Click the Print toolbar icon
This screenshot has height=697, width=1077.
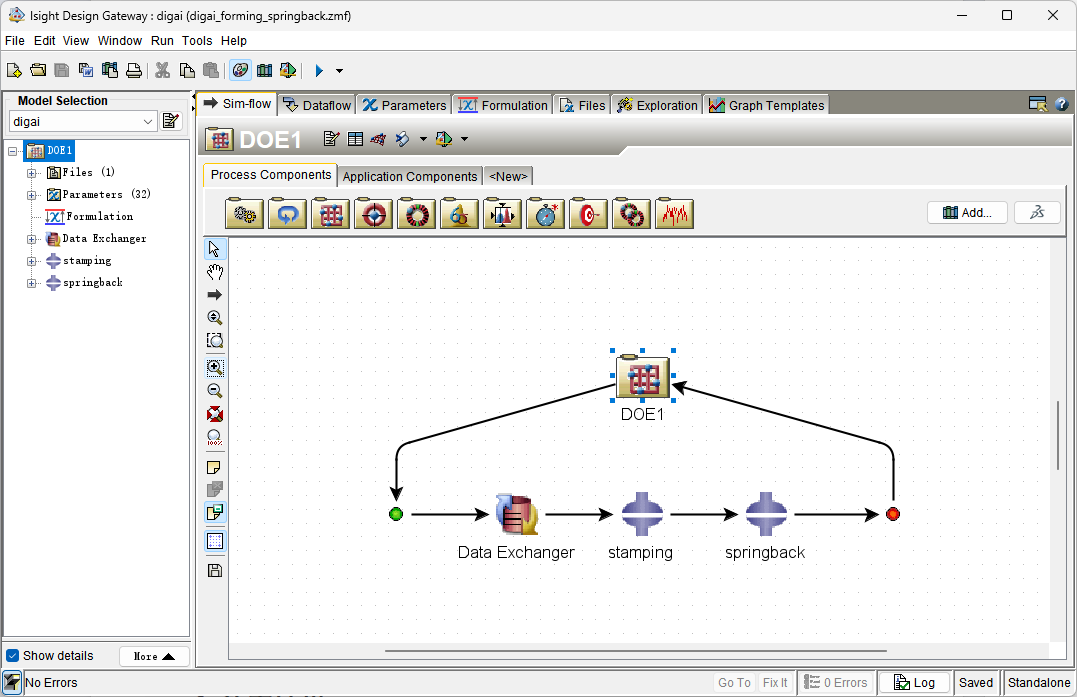[134, 70]
